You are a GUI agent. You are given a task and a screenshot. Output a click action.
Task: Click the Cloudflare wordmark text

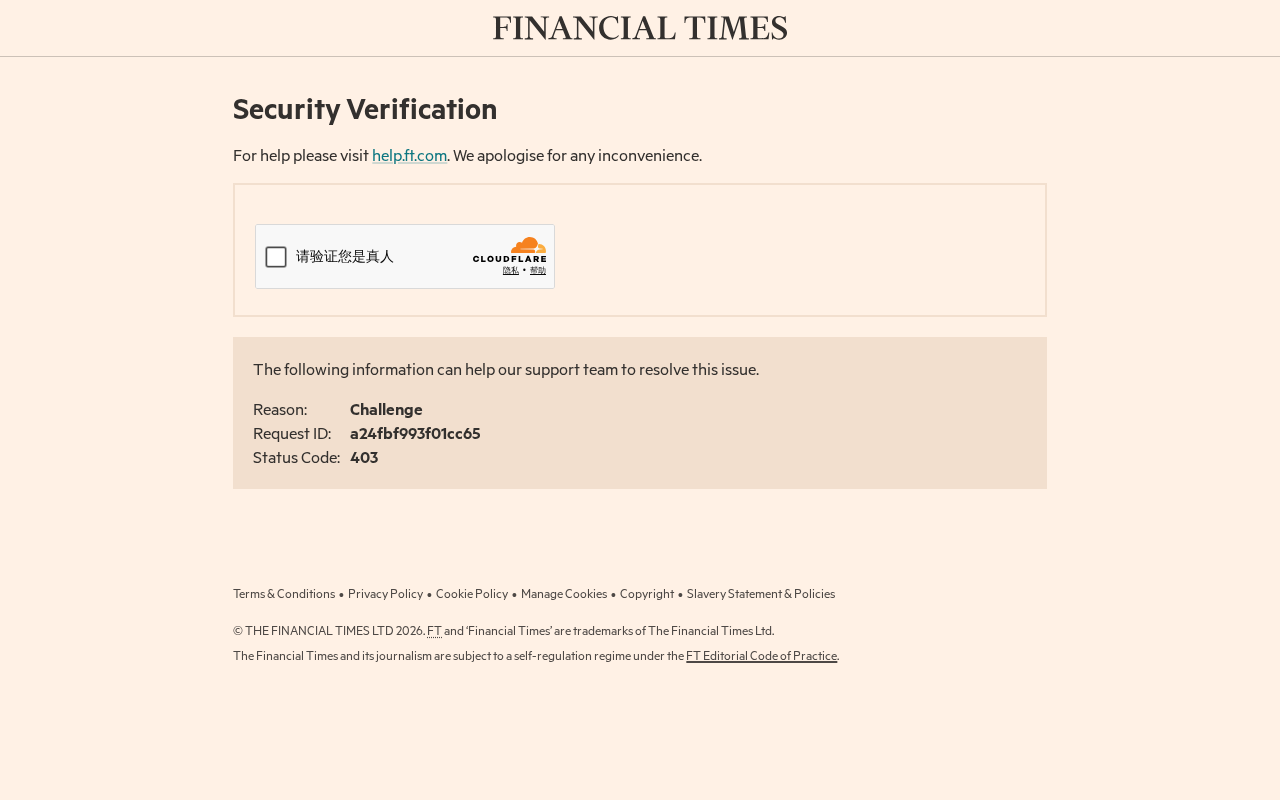coord(510,260)
